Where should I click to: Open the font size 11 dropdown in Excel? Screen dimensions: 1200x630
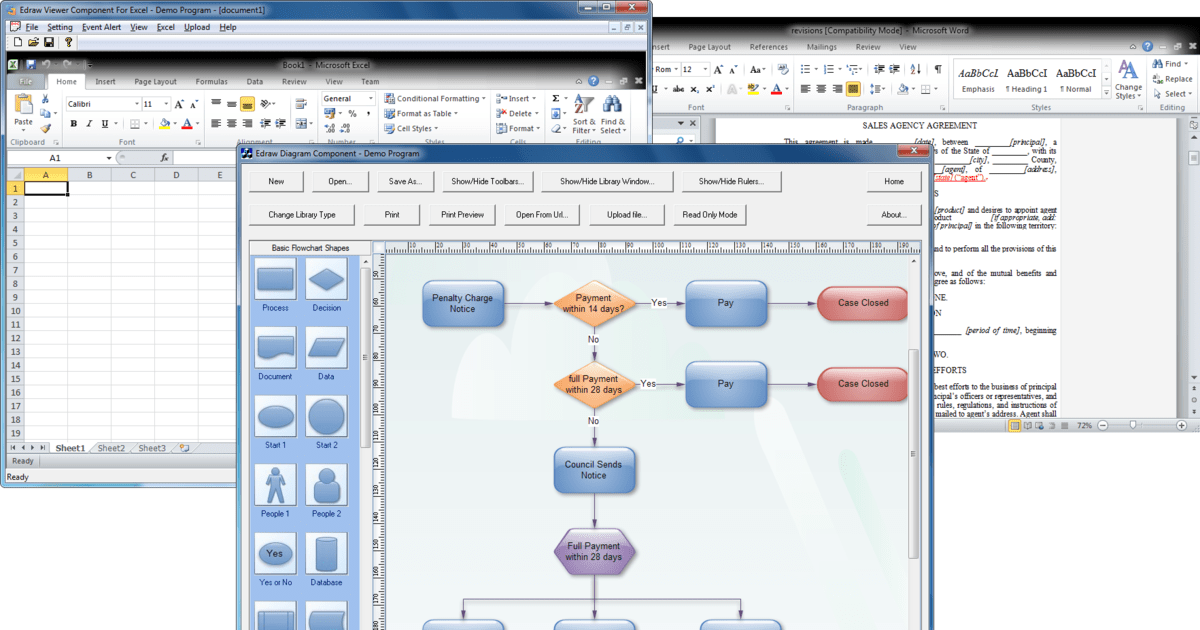pos(164,104)
